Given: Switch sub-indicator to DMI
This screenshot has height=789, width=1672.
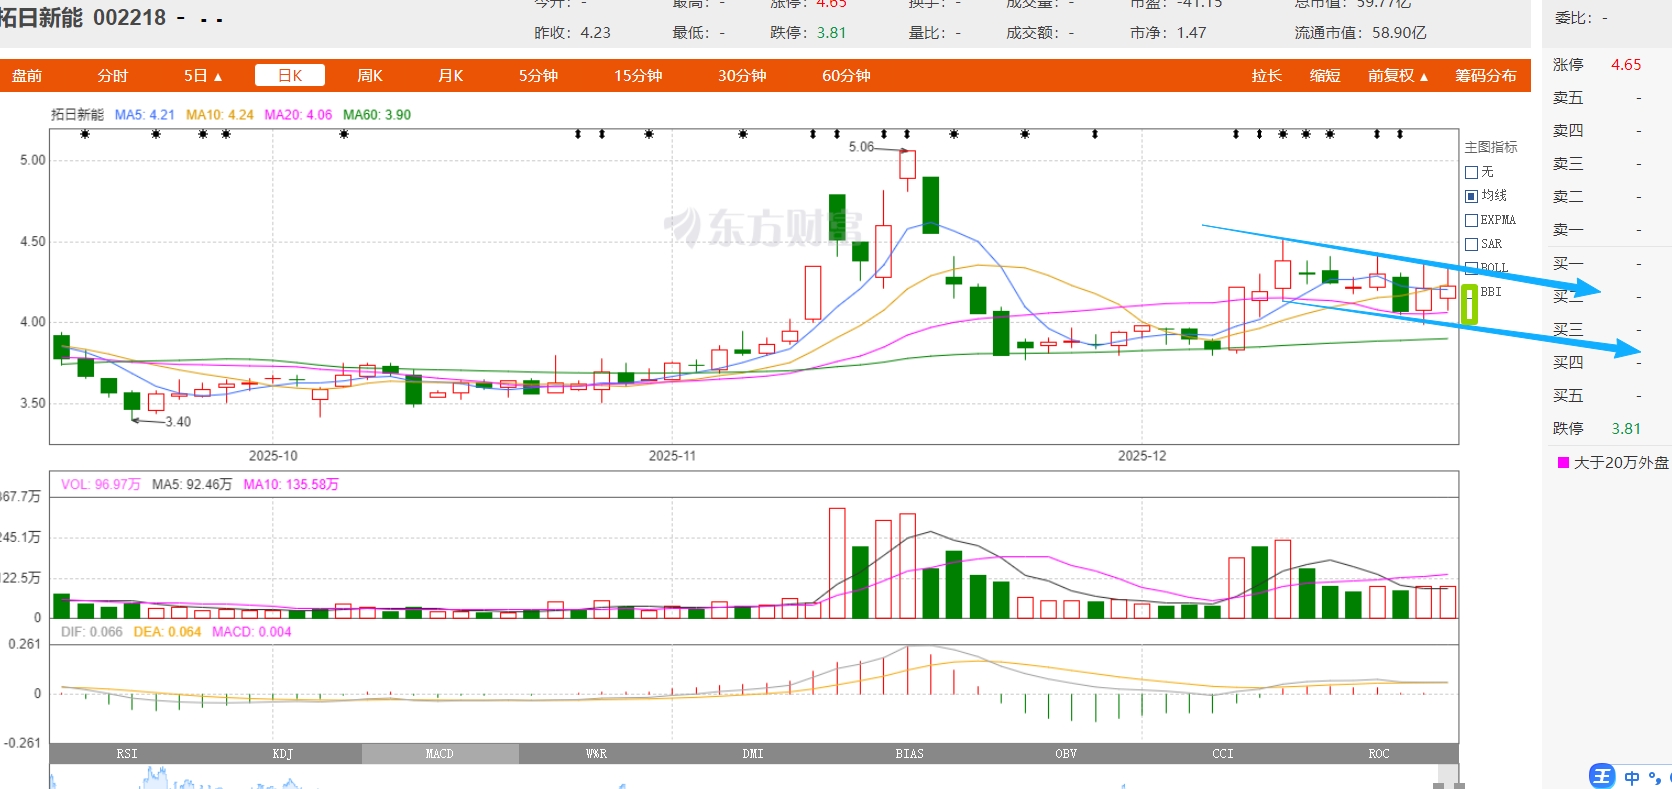Looking at the screenshot, I should click(753, 754).
